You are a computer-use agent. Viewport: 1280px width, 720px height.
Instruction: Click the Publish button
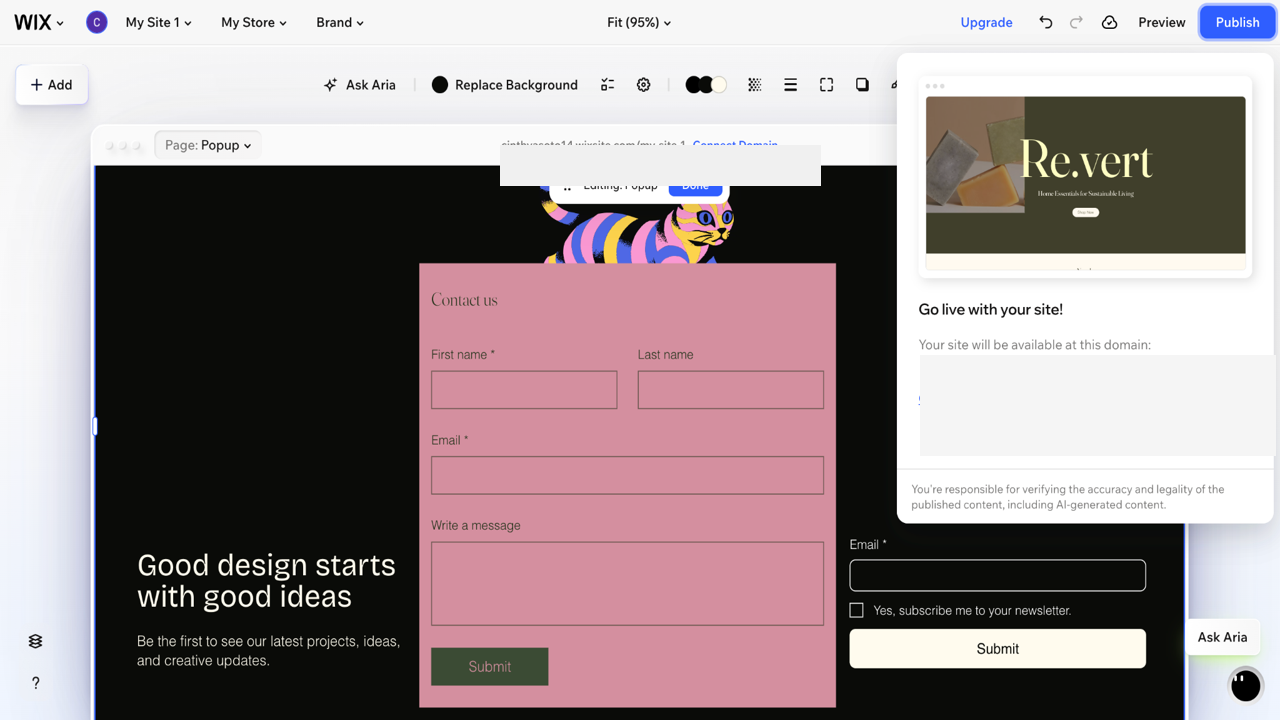(1237, 22)
